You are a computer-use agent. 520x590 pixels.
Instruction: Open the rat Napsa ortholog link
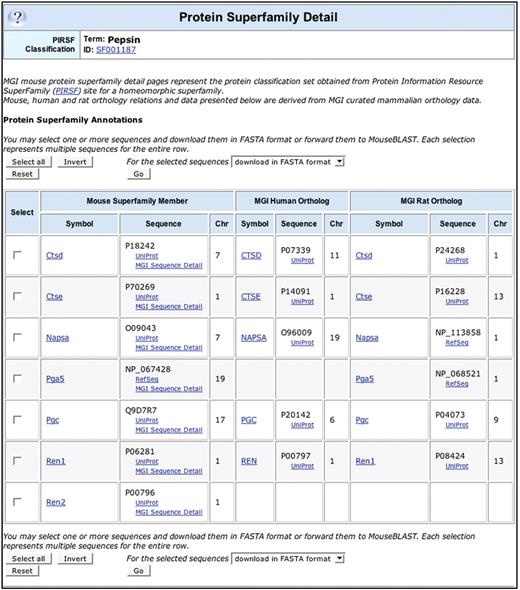[367, 338]
